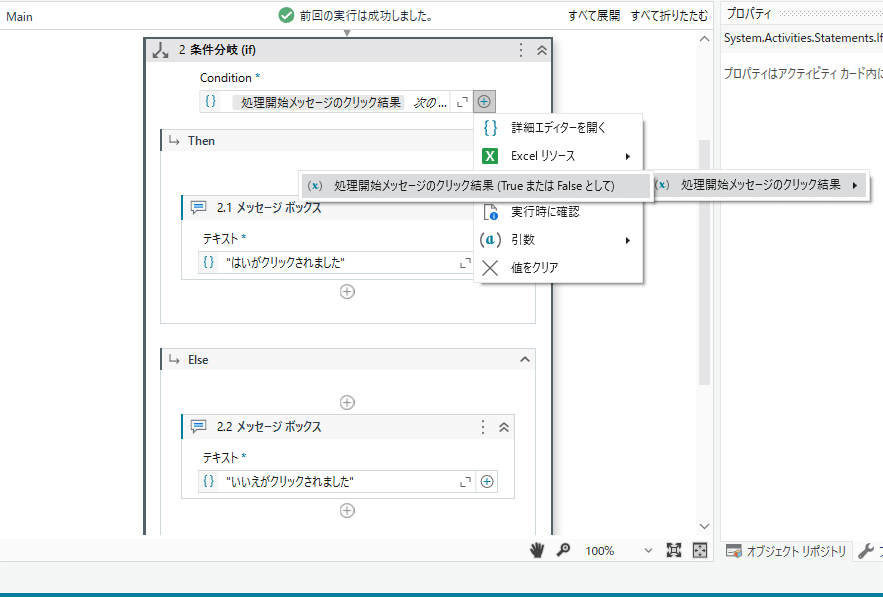Open the variable submenu 処理開始メッセージのクリック結果 with the arrow

[759, 185]
